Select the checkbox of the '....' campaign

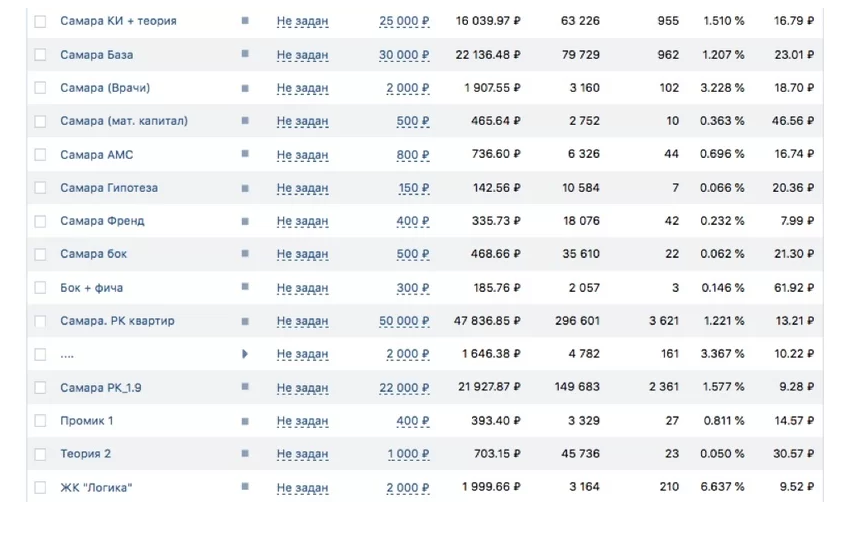tap(40, 354)
